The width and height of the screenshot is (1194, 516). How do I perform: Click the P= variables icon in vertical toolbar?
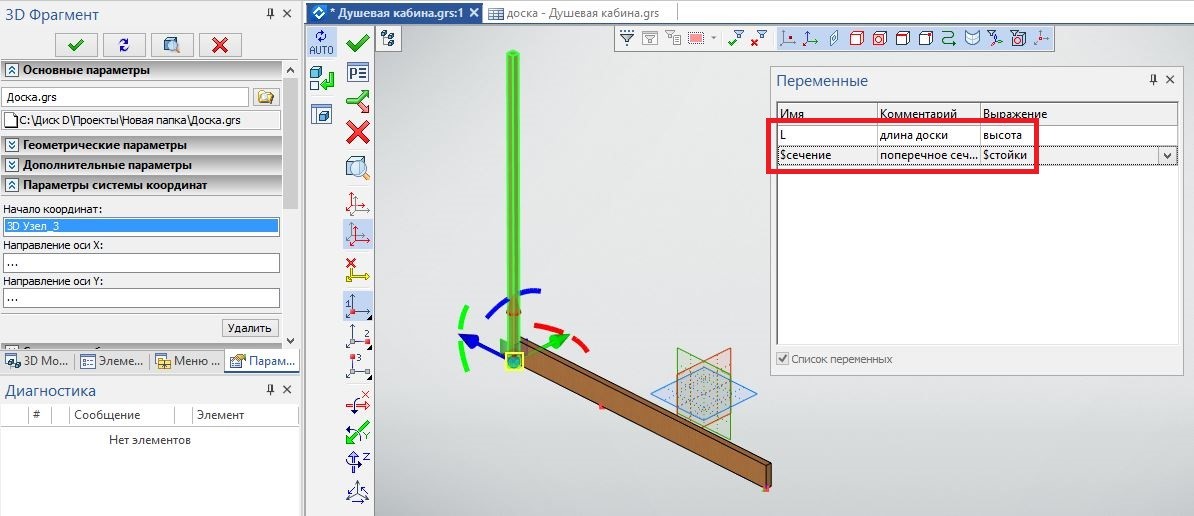[357, 72]
